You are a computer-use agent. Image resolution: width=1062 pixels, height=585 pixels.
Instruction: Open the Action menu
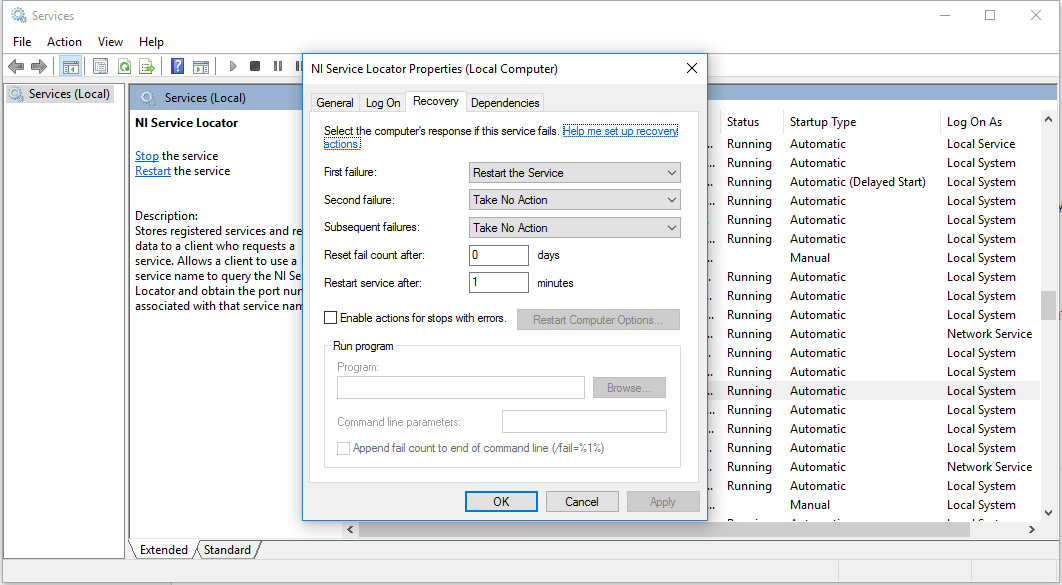(64, 42)
